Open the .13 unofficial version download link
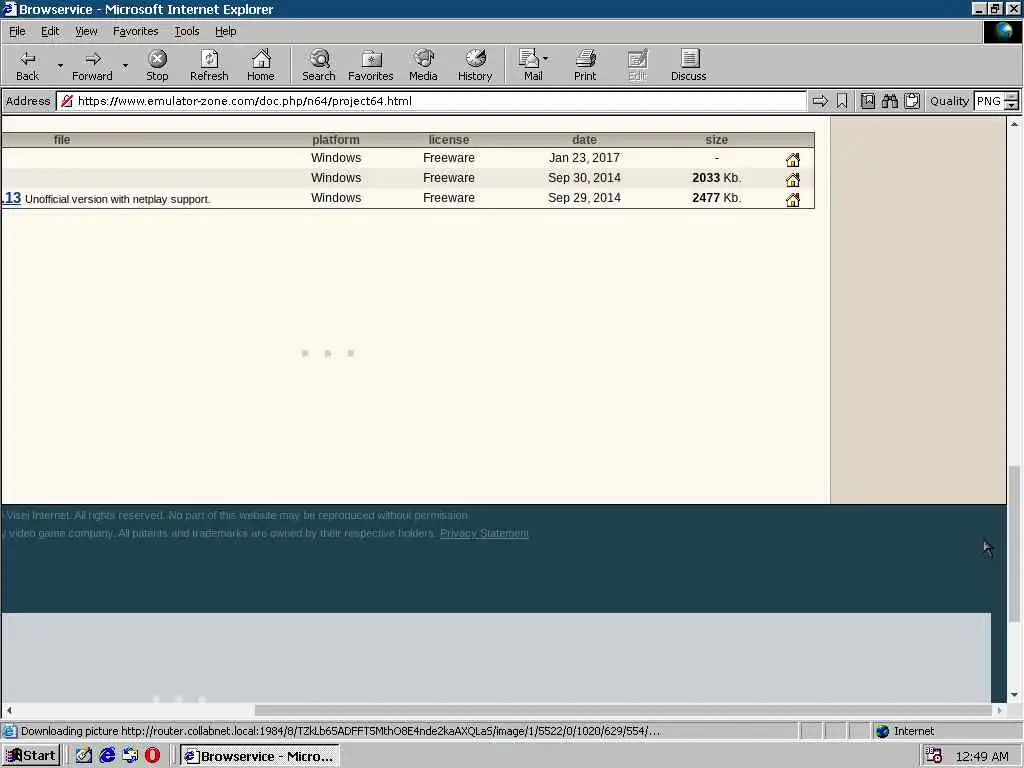Viewport: 1024px width, 768px height. pos(11,198)
